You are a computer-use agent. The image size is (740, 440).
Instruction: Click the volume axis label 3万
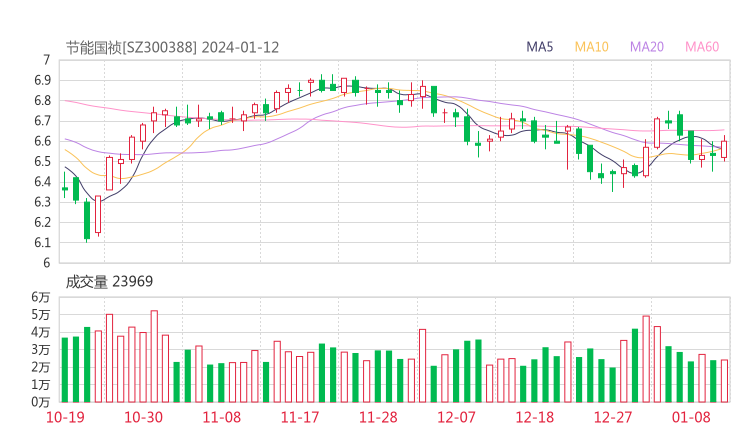(x=41, y=350)
